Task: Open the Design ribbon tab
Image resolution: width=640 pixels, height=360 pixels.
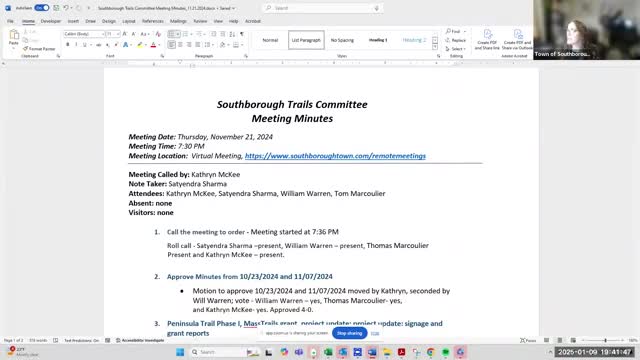Action: [109, 21]
